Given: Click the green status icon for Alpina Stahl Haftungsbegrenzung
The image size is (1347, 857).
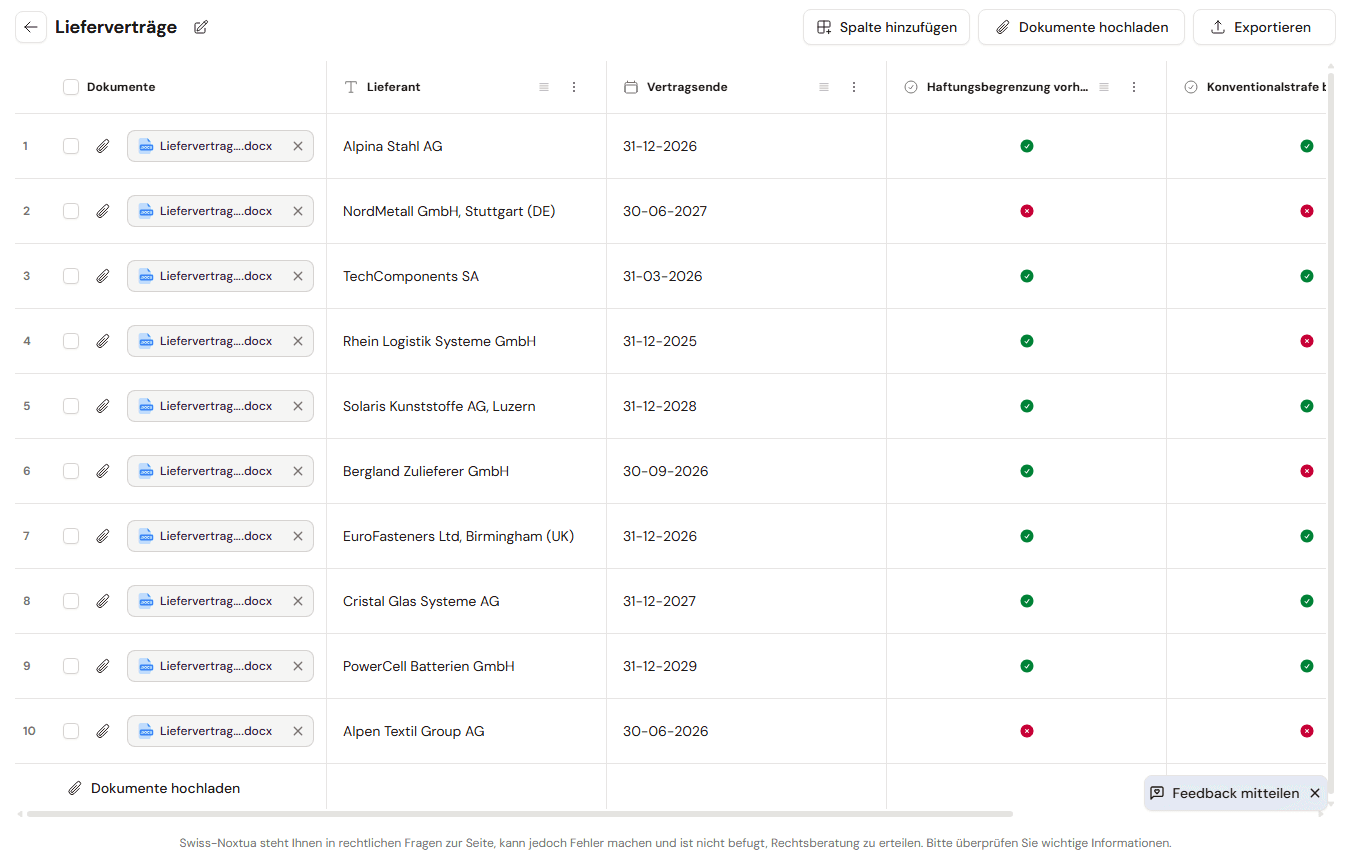Looking at the screenshot, I should [x=1026, y=146].
